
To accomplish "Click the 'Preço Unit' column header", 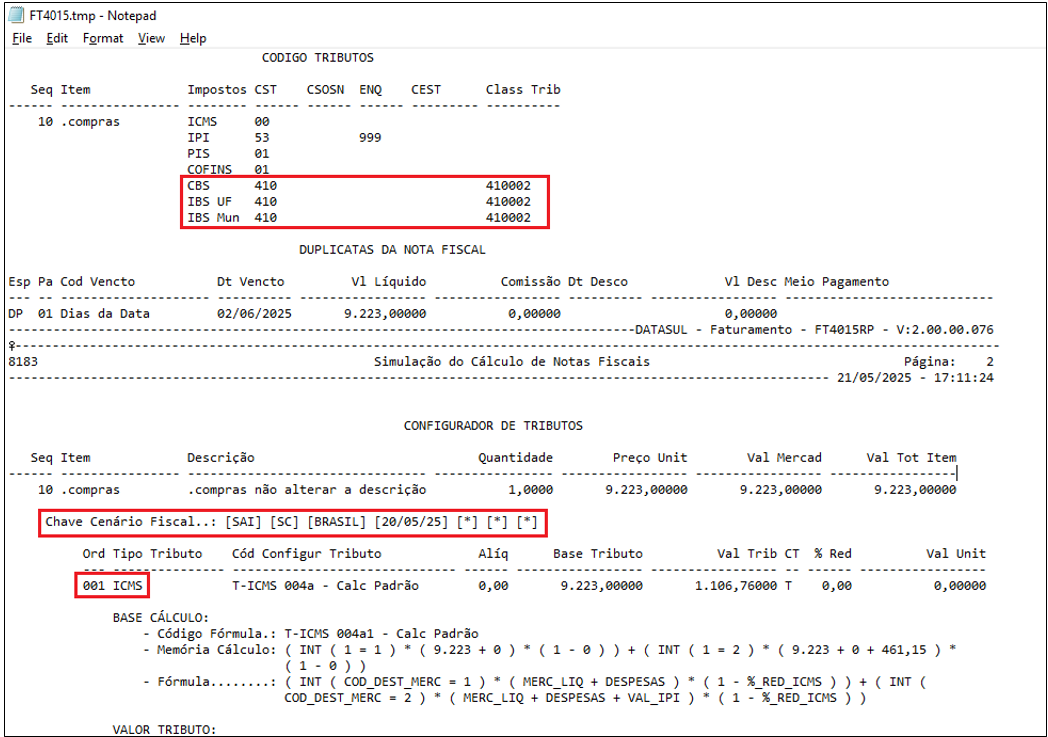I will pyautogui.click(x=650, y=458).
